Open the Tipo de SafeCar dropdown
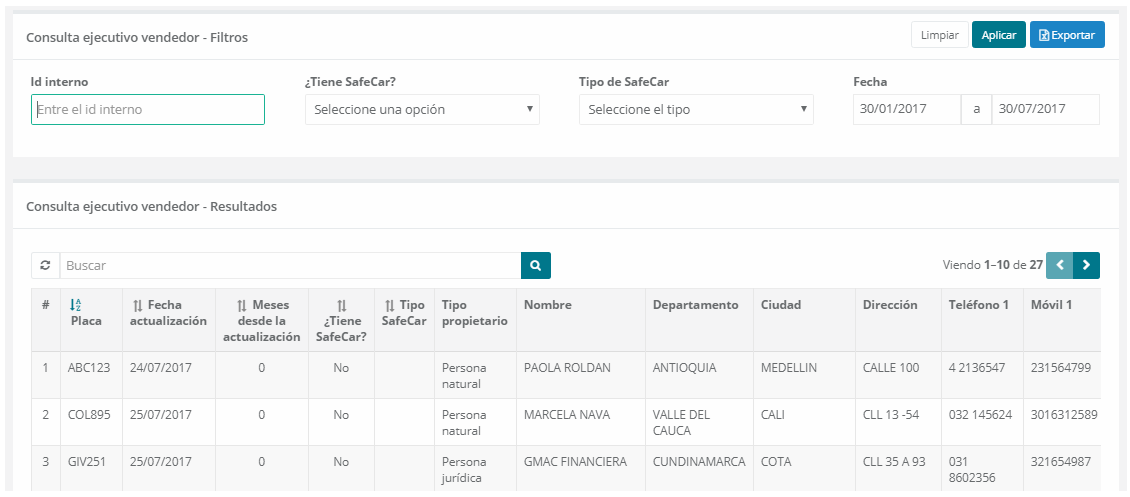Viewport: 1130px width, 497px height. coord(696,110)
